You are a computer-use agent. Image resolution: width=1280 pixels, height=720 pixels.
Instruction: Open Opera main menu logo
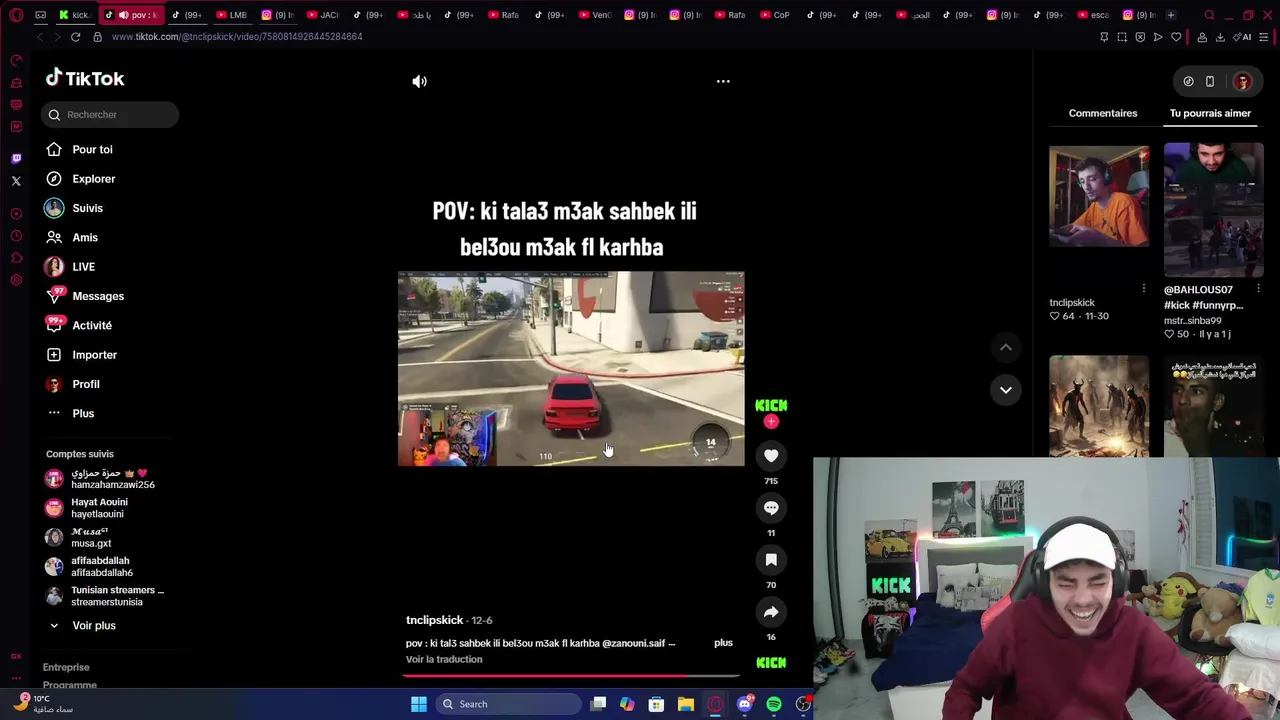[16, 15]
